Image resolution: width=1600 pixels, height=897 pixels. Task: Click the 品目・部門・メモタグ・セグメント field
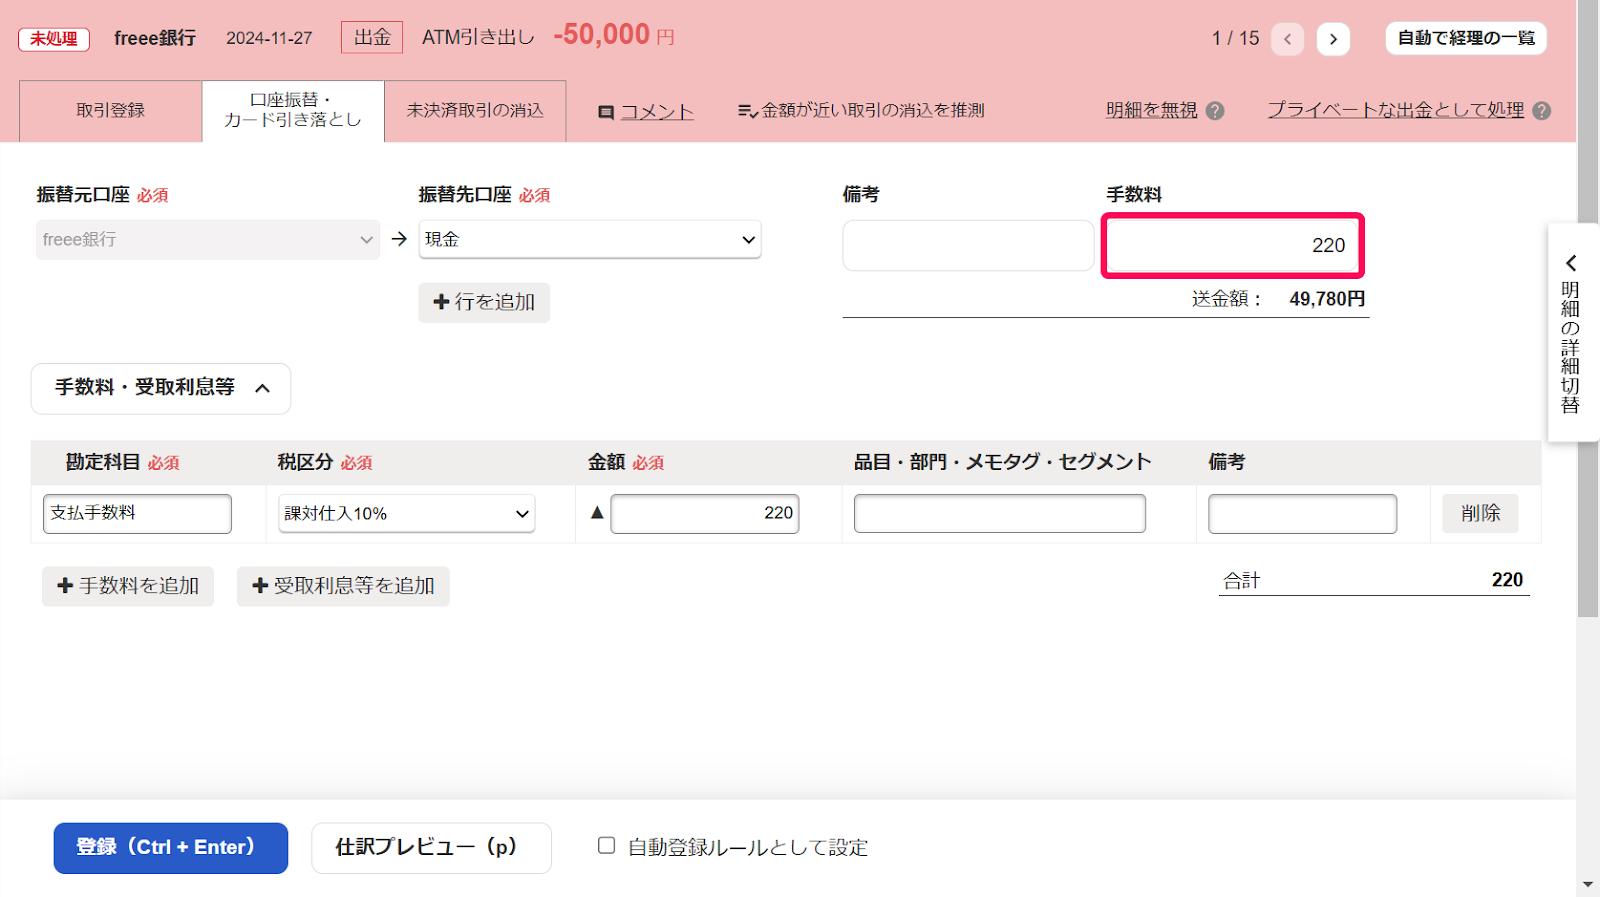[x=1000, y=513]
